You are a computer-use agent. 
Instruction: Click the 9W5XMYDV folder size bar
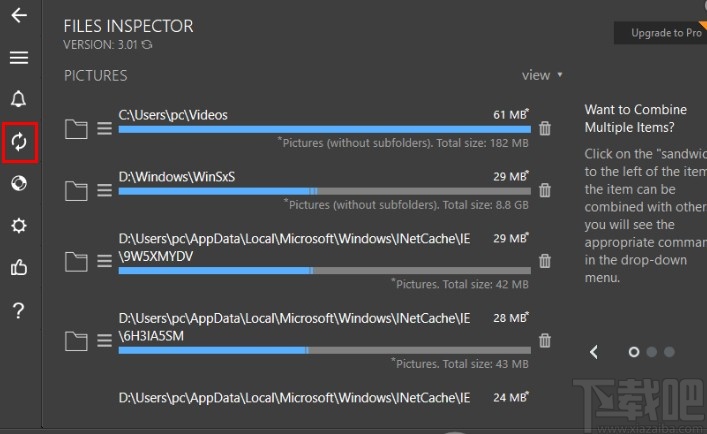(x=324, y=270)
